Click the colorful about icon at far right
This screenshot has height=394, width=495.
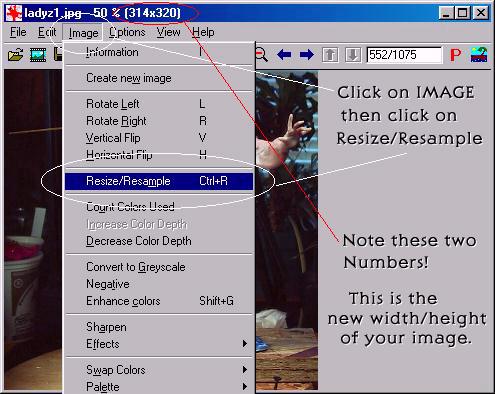[479, 55]
